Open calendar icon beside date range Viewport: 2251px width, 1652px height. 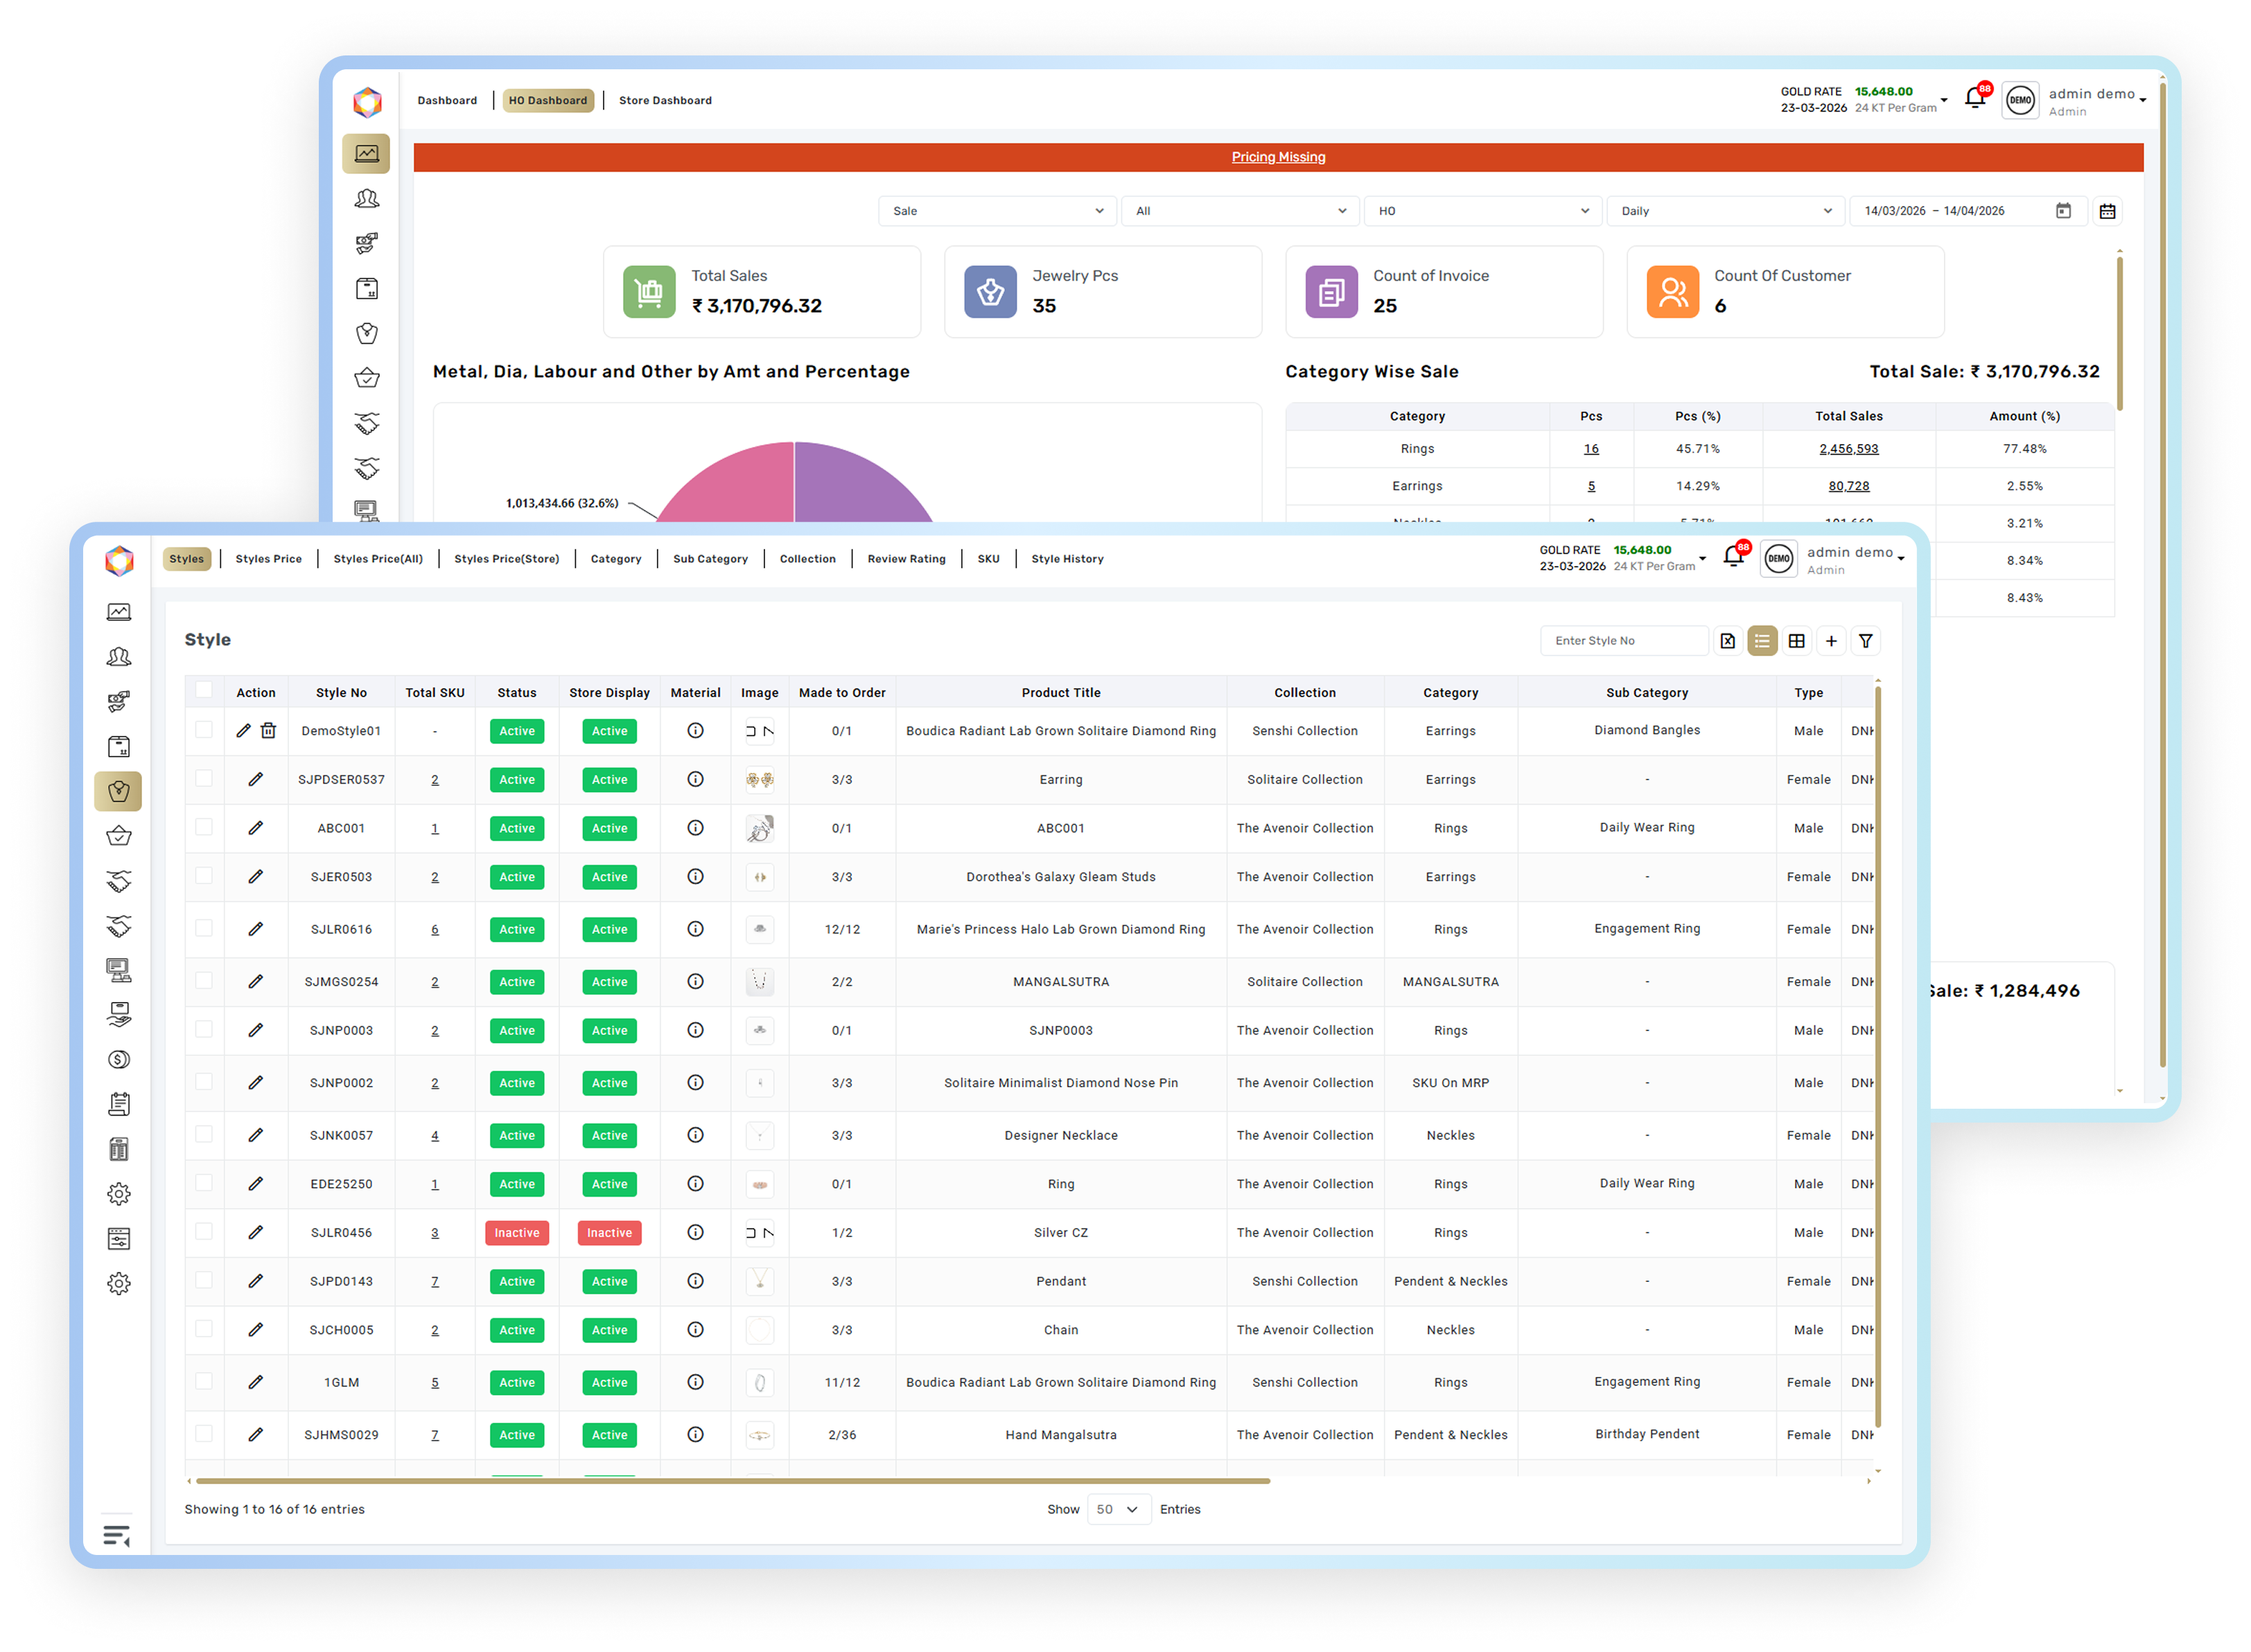2107,211
